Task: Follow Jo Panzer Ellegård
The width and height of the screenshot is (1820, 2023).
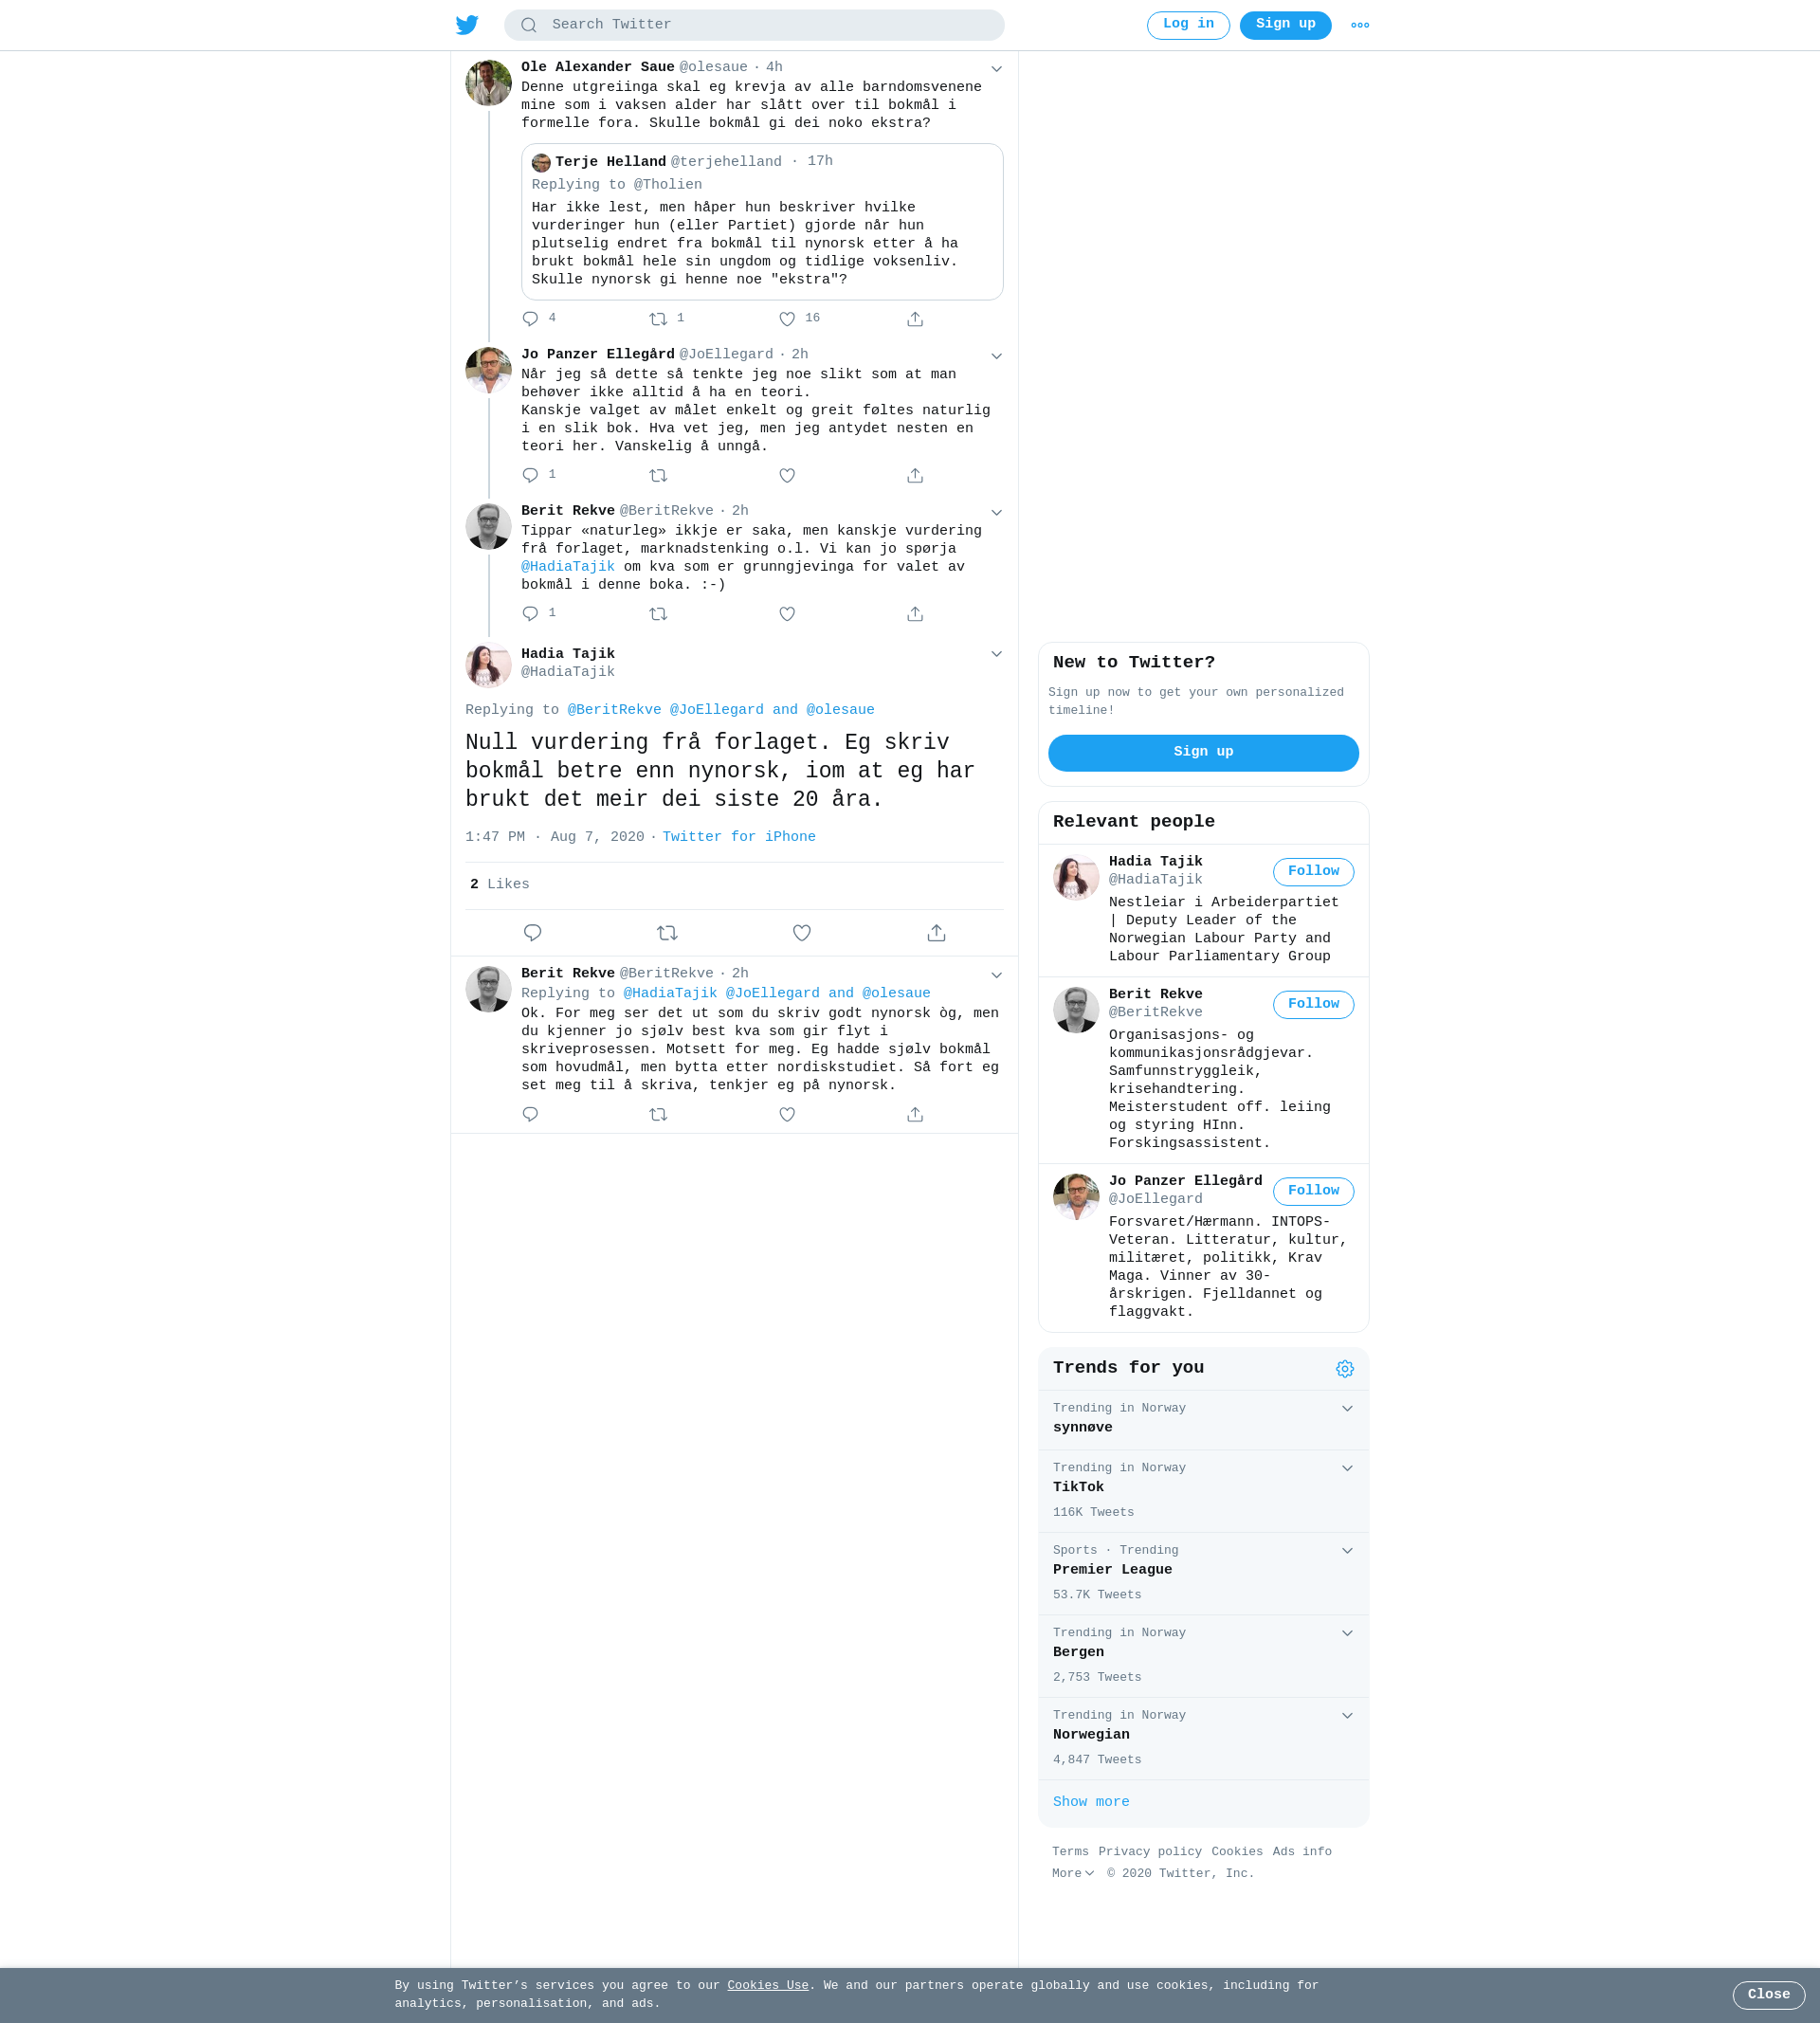Action: (x=1313, y=1191)
